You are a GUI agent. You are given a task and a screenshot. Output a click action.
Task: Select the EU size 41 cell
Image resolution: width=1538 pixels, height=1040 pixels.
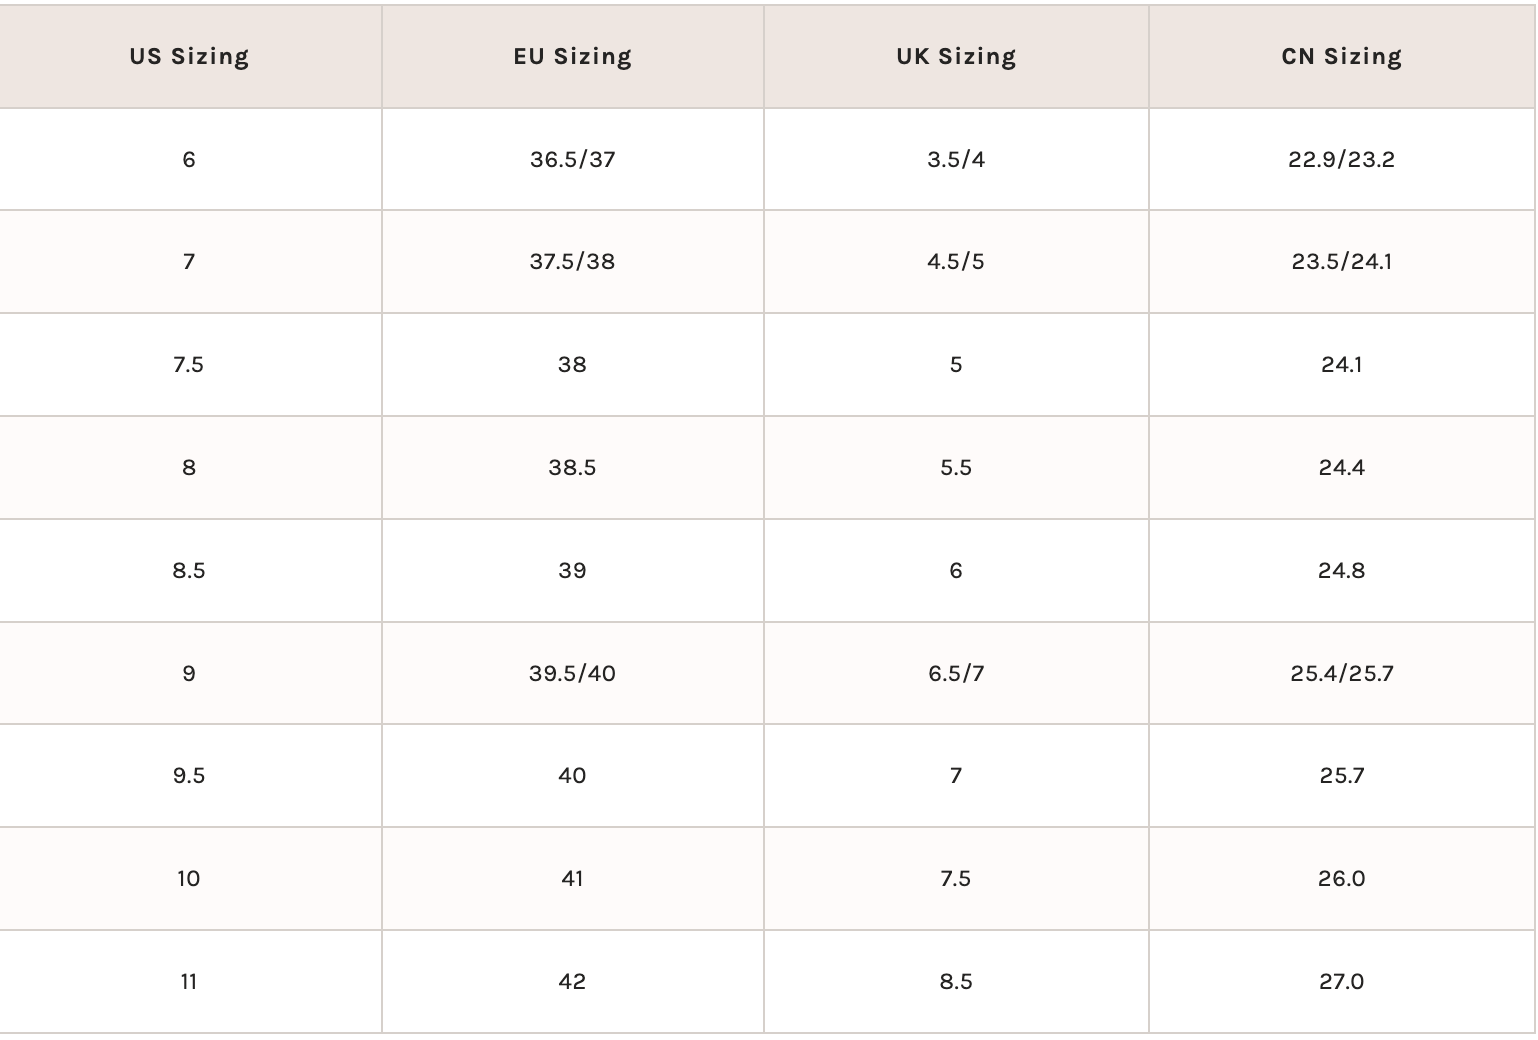[572, 879]
